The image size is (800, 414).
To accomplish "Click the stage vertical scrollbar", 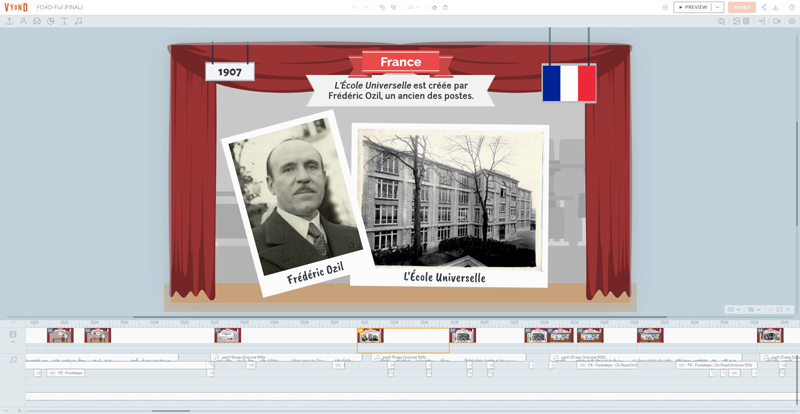I will pos(797,174).
